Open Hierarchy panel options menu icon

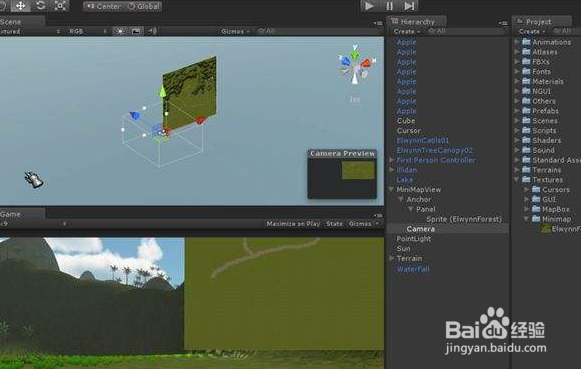(503, 23)
